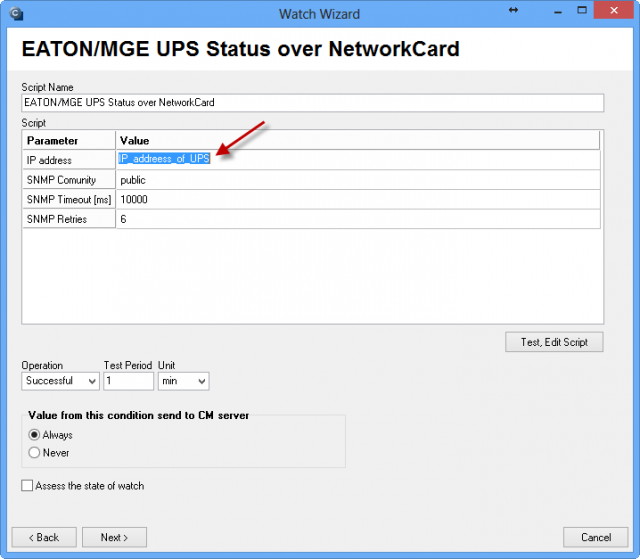Click the 'SNMP Retries' parameter cell
640x559 pixels.
69,219
